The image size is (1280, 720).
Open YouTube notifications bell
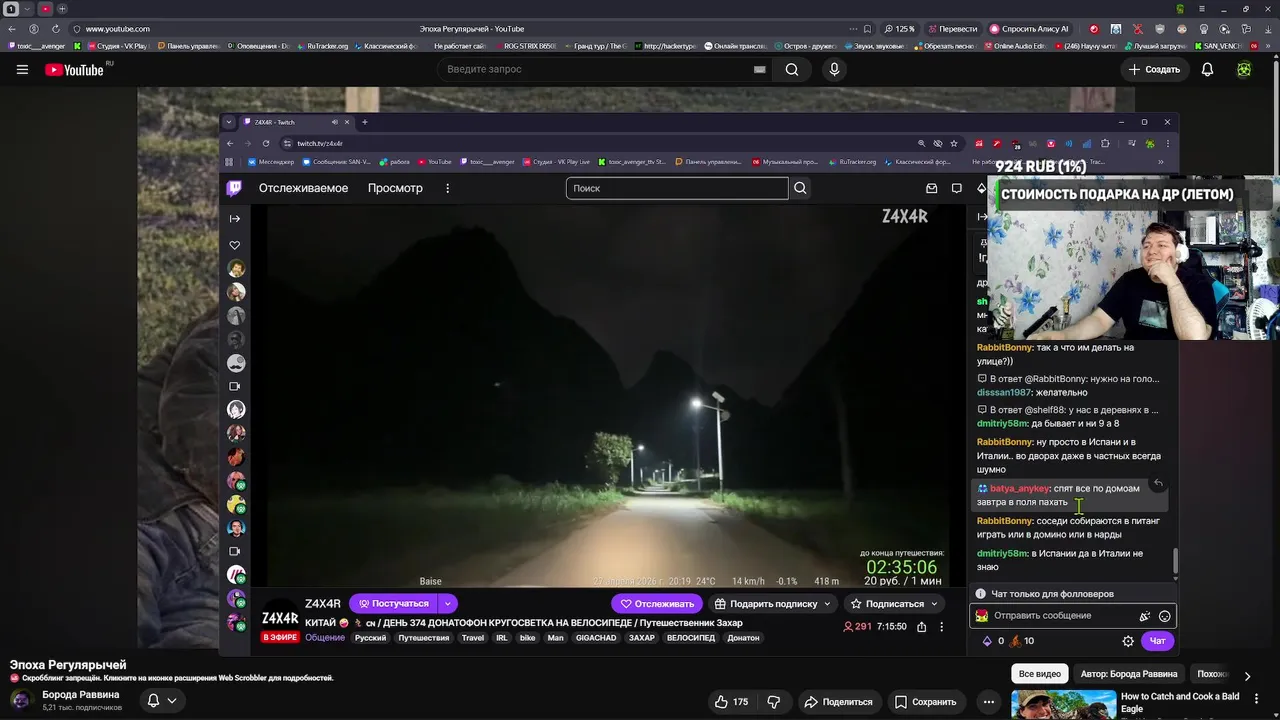[1207, 69]
